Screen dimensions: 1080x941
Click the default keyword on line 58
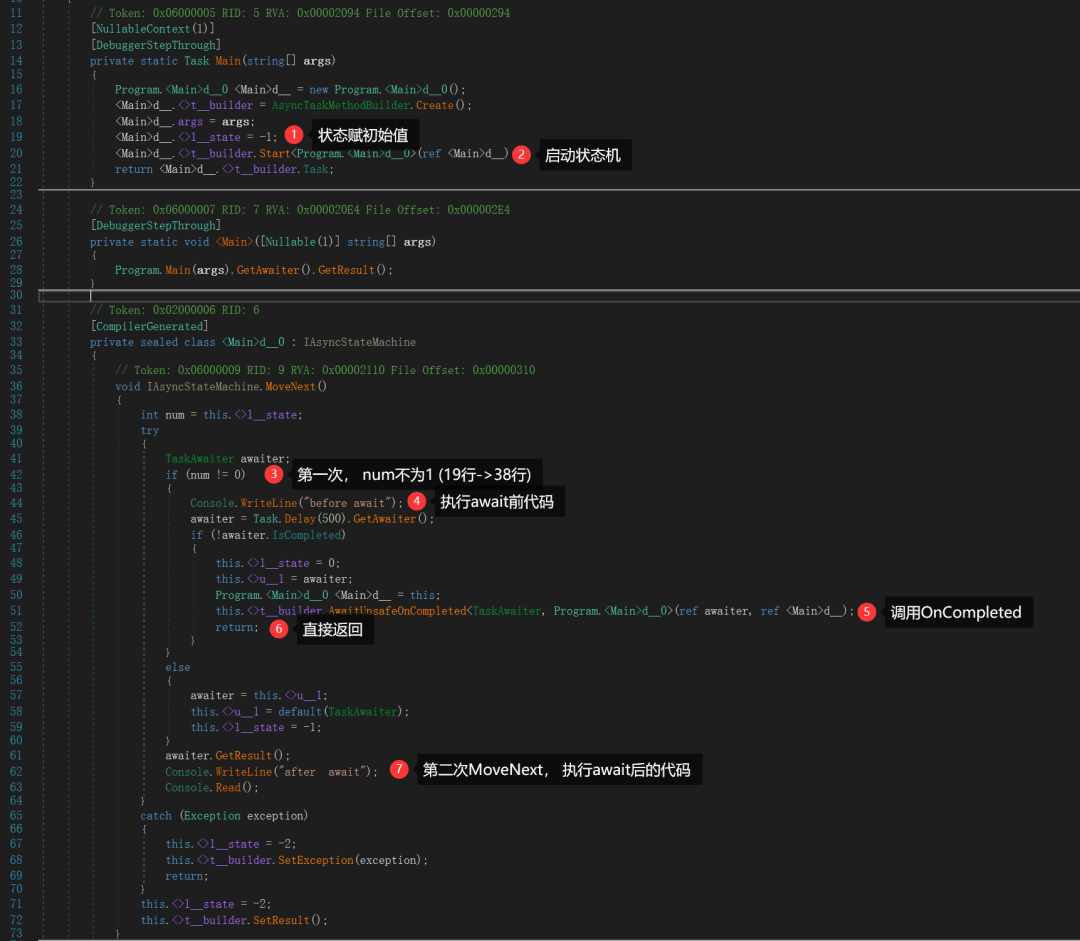tap(300, 712)
